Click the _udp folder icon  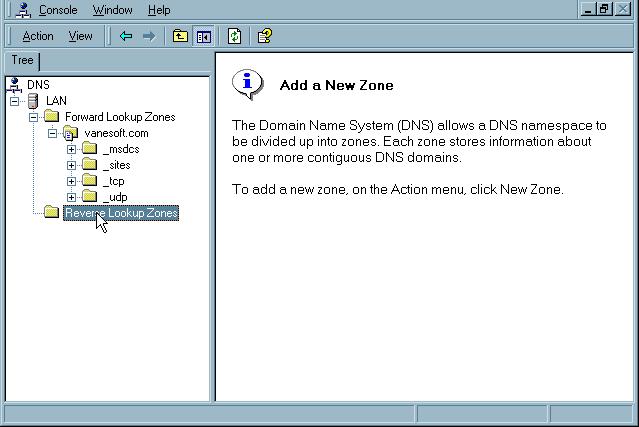89,196
